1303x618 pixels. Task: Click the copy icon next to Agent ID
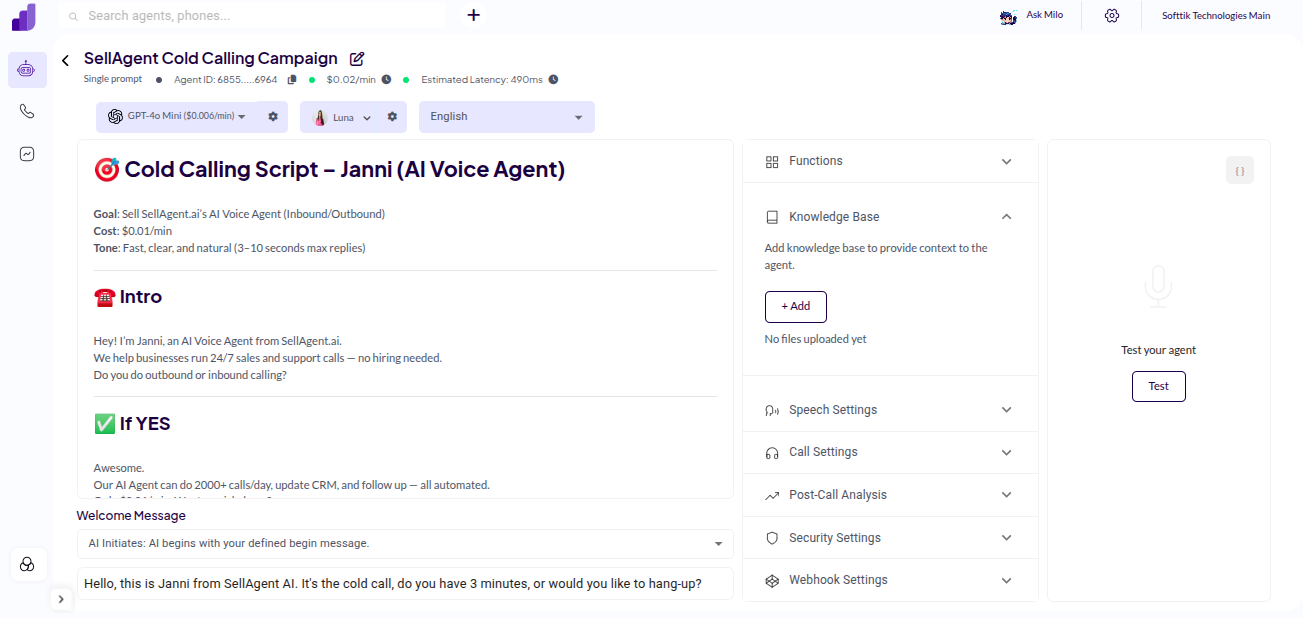pyautogui.click(x=291, y=79)
